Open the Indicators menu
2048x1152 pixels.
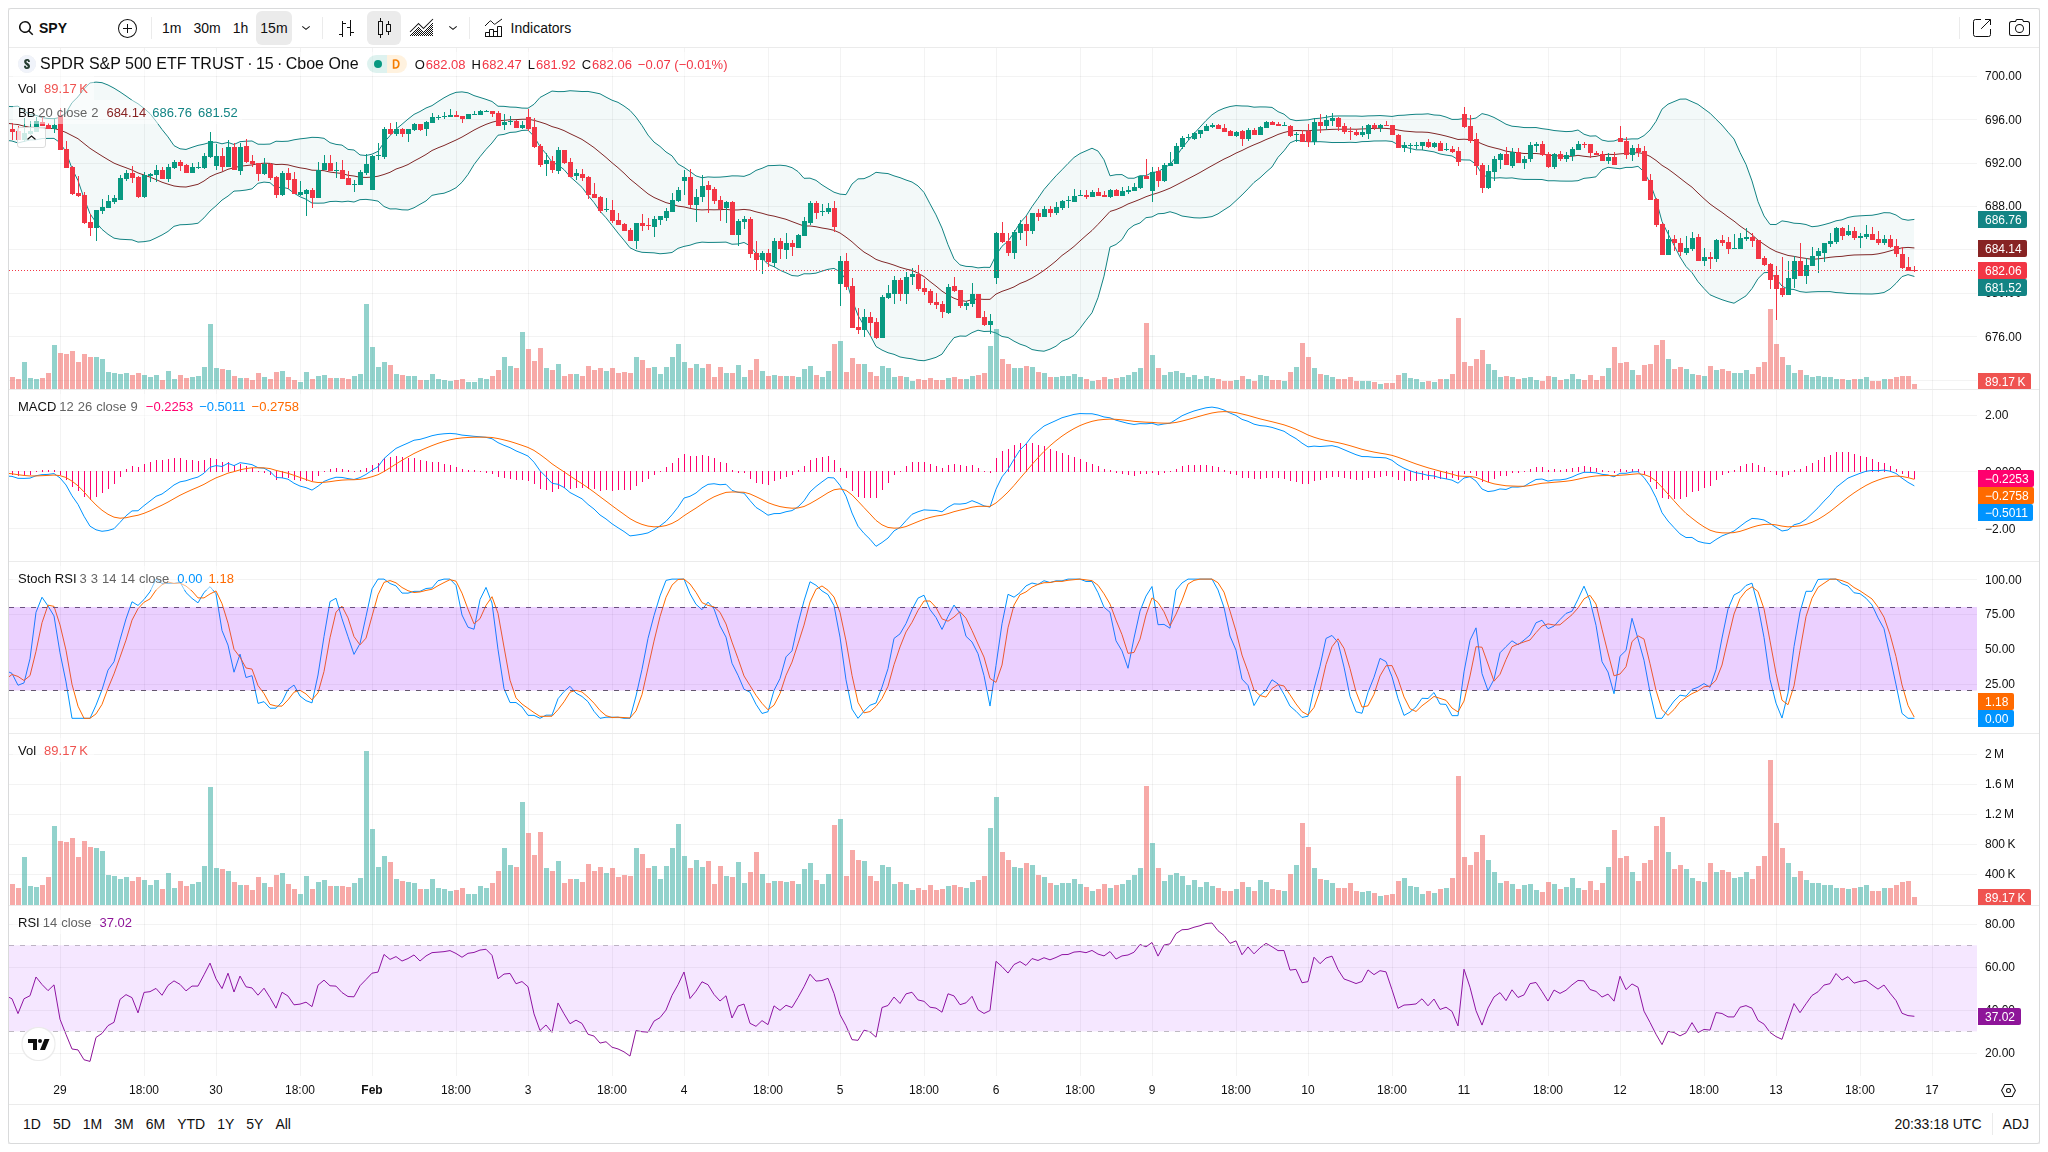pos(528,28)
